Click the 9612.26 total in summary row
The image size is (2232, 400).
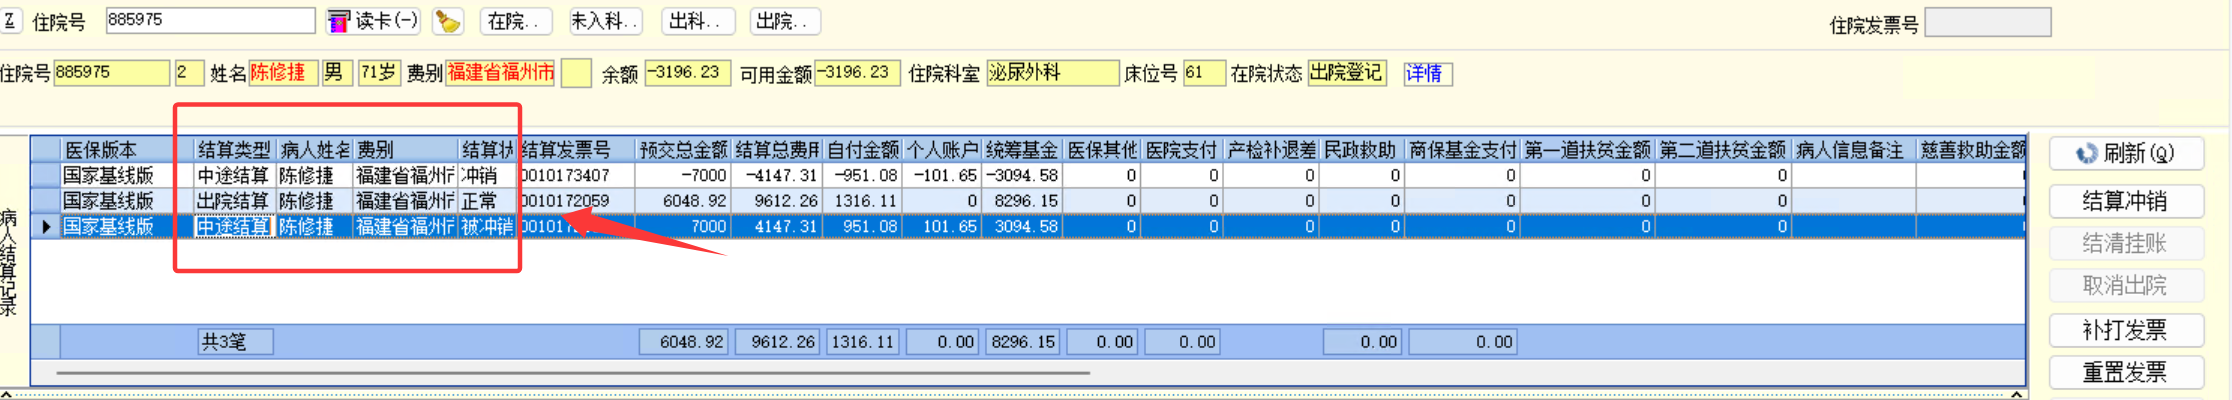(x=778, y=342)
